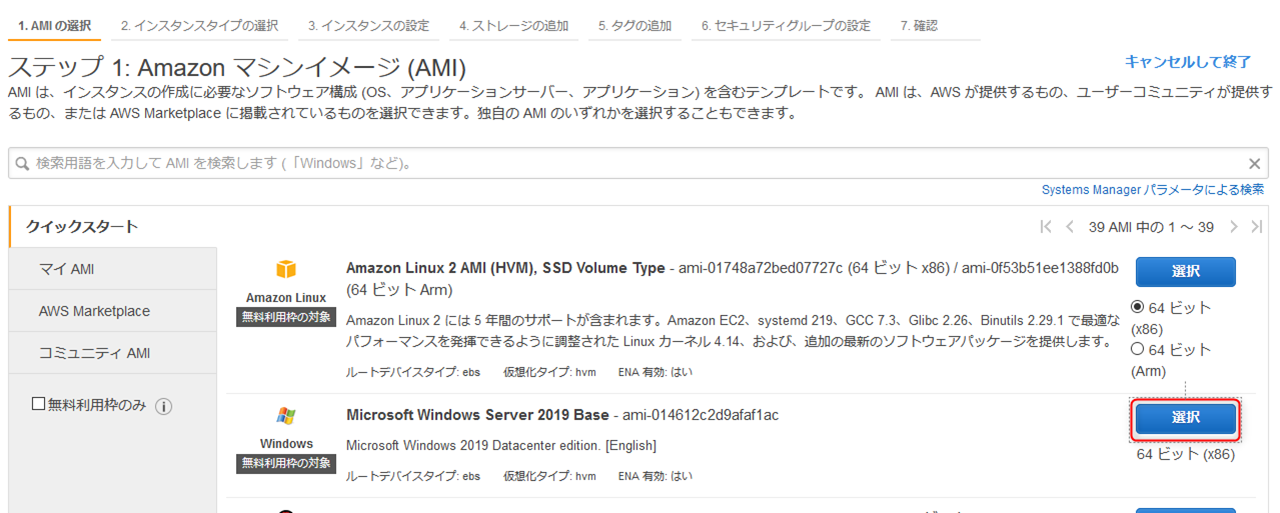Enable the 無料利用枠のみ checkbox
The height and width of the screenshot is (513, 1280).
39,404
